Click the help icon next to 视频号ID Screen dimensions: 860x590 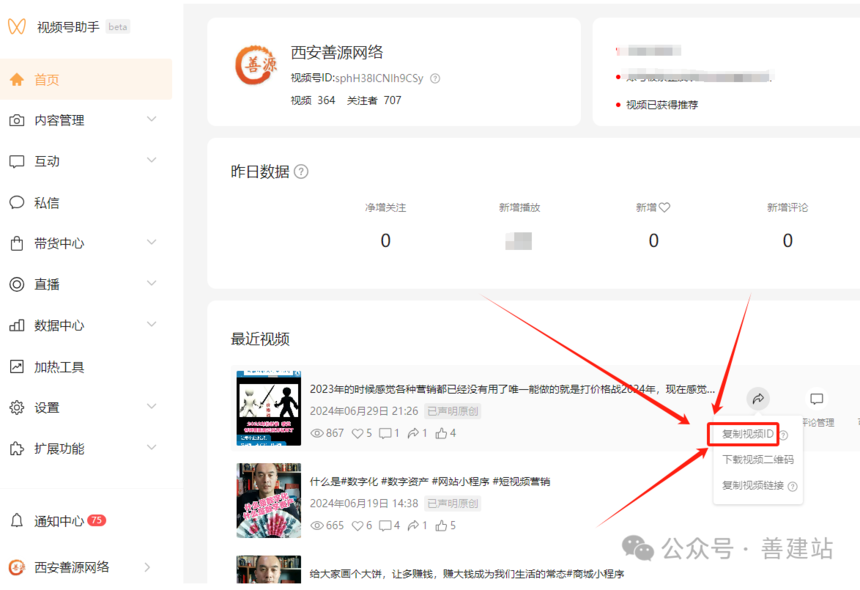[435, 78]
